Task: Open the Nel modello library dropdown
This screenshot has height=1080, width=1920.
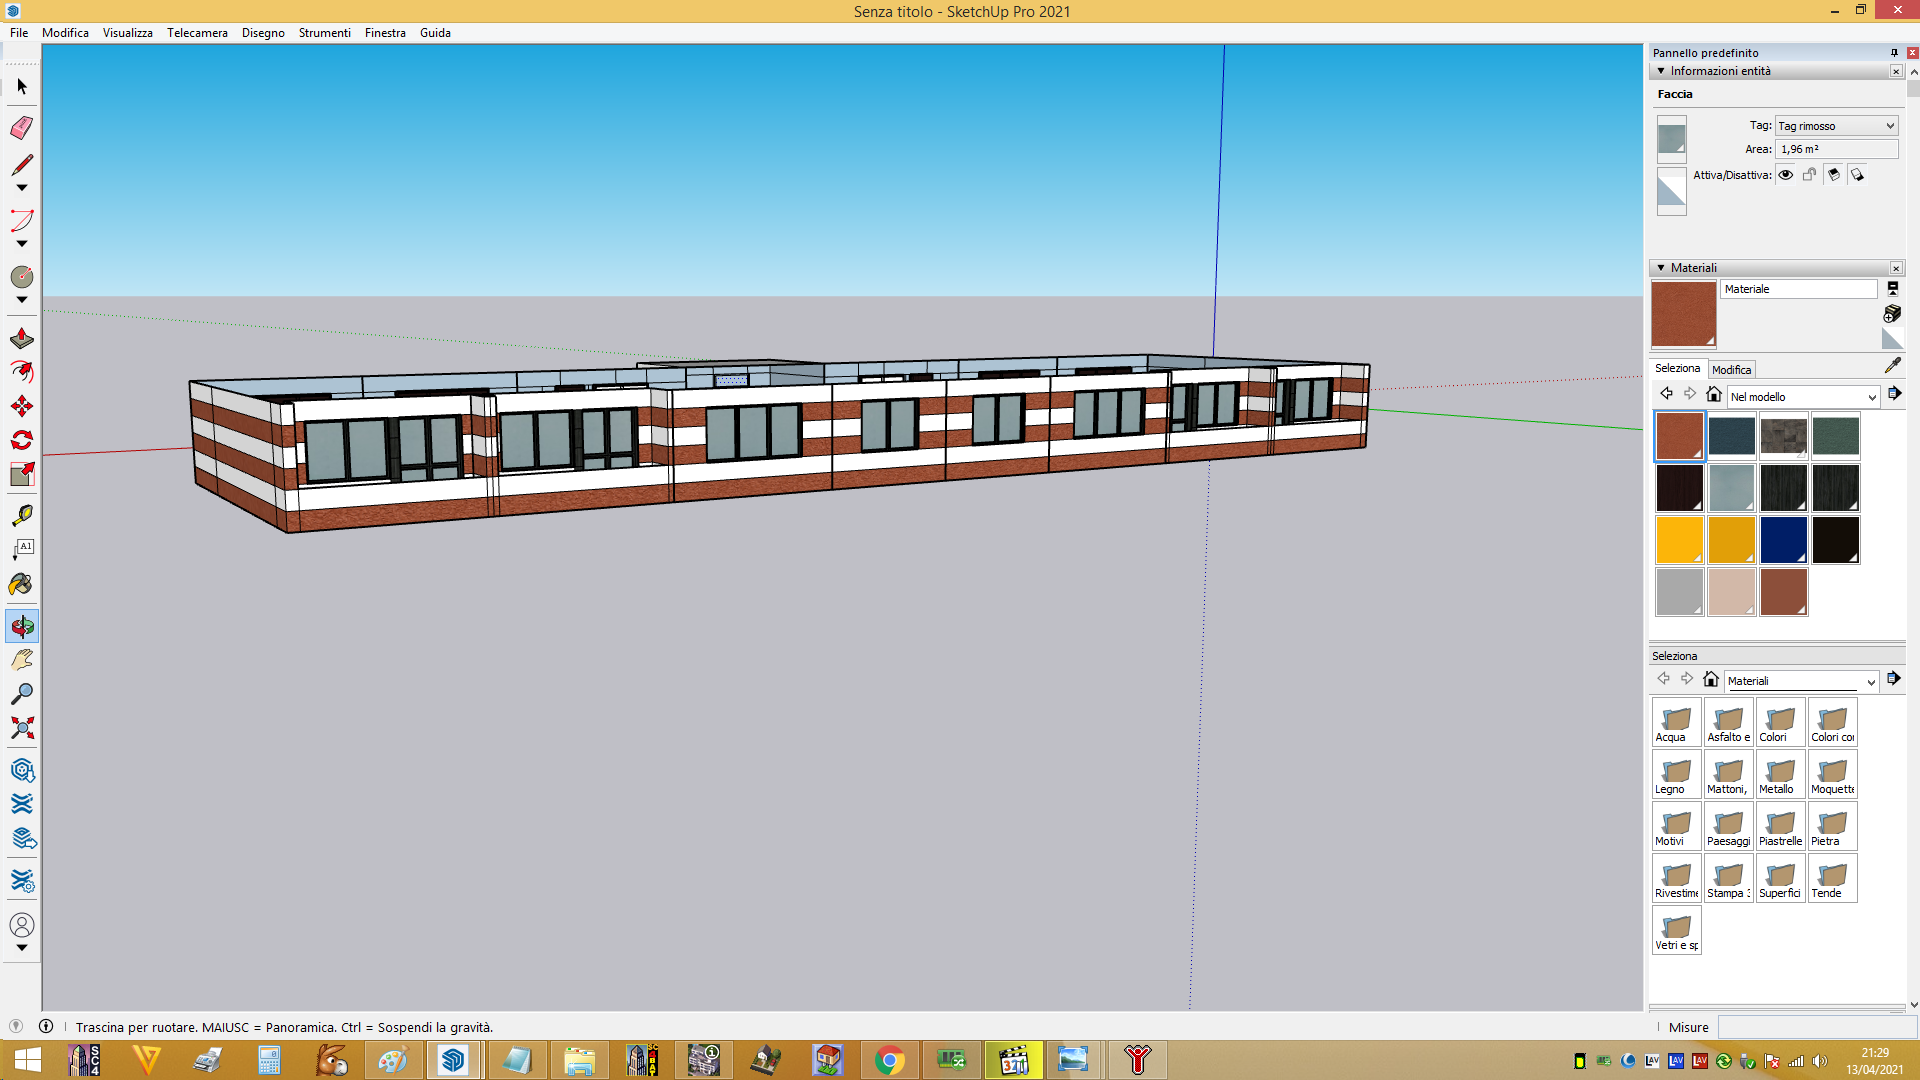Action: coord(1803,397)
